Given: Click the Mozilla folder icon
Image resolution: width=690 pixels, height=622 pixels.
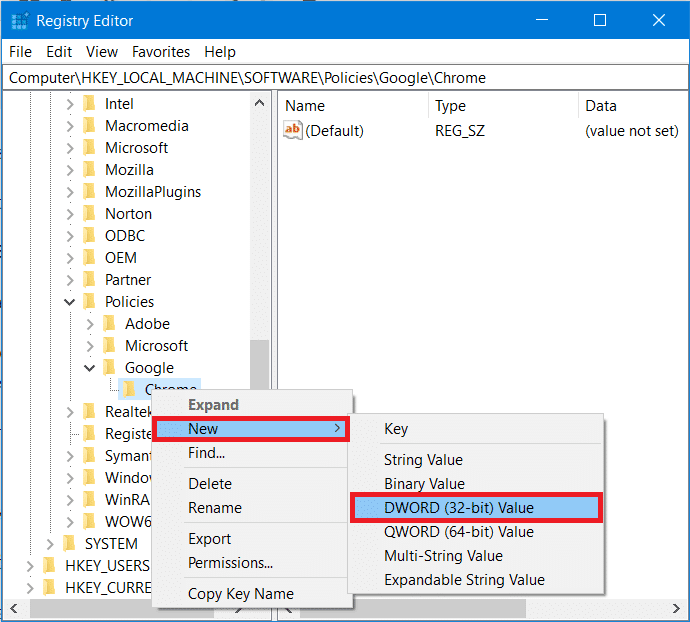Looking at the screenshot, I should pos(89,170).
